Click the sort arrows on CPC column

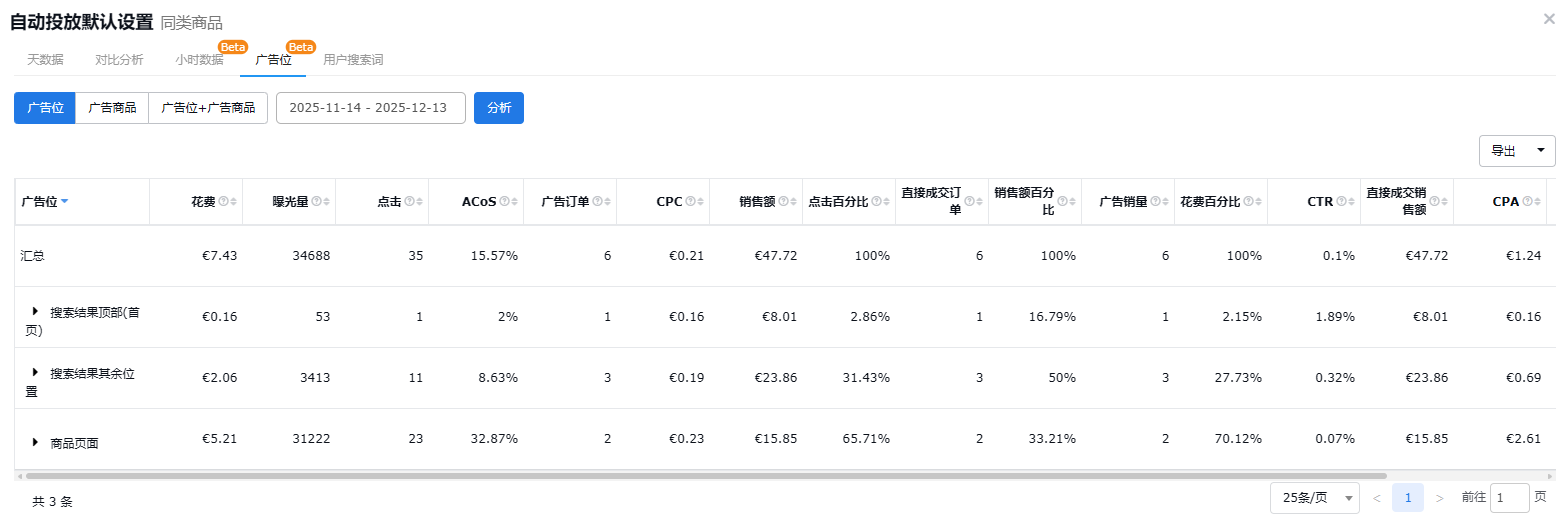(699, 202)
